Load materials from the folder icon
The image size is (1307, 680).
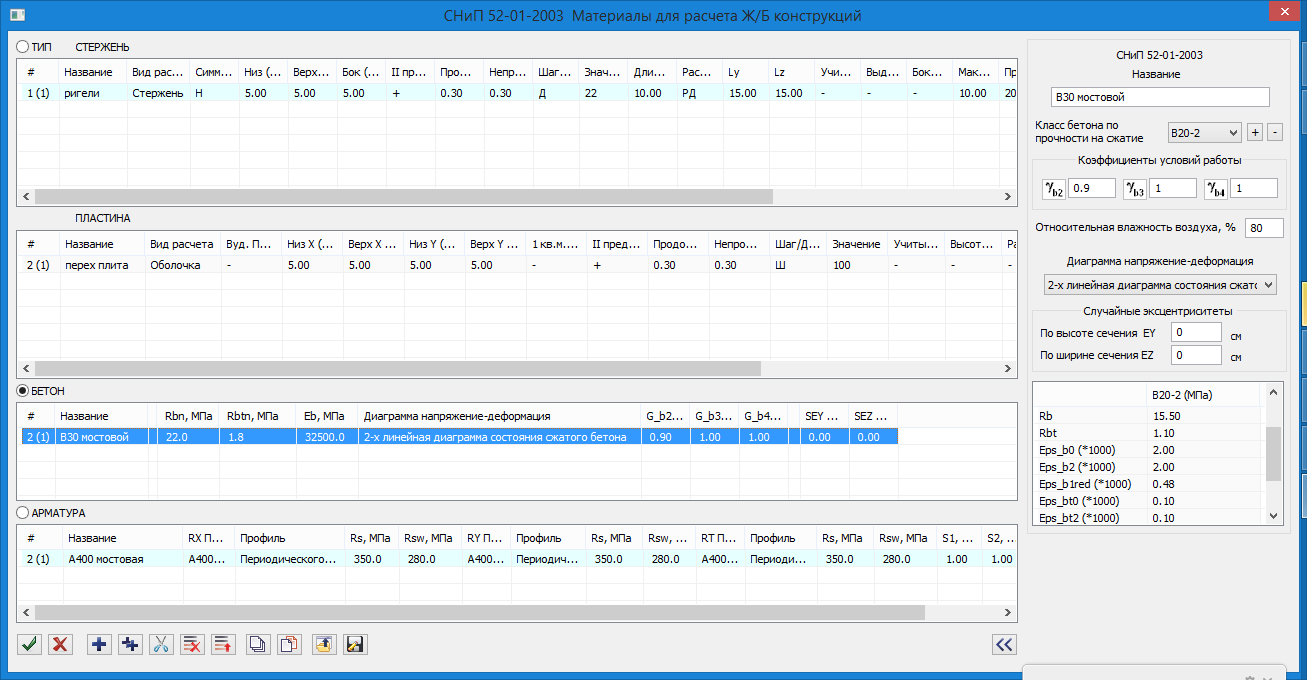click(x=323, y=644)
